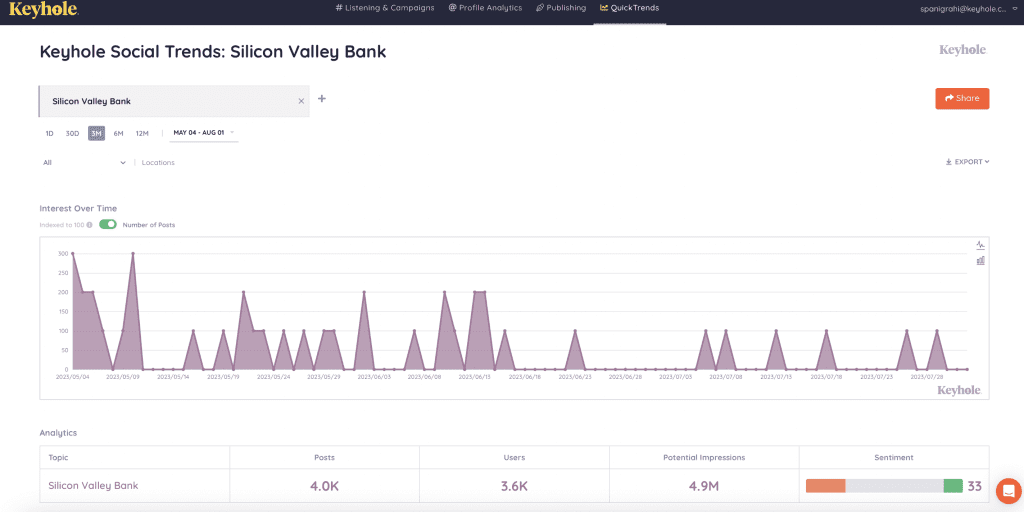Go to the Publishing section

561,8
